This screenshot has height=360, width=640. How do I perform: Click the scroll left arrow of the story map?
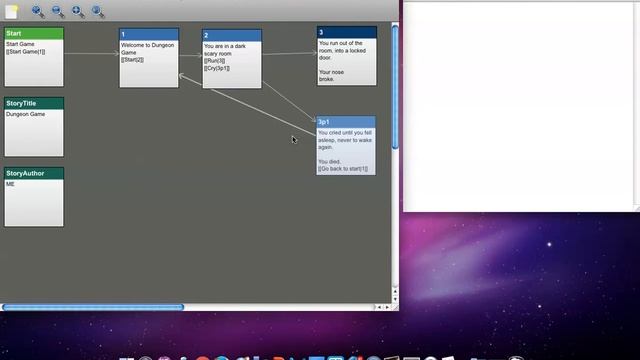[x=379, y=307]
